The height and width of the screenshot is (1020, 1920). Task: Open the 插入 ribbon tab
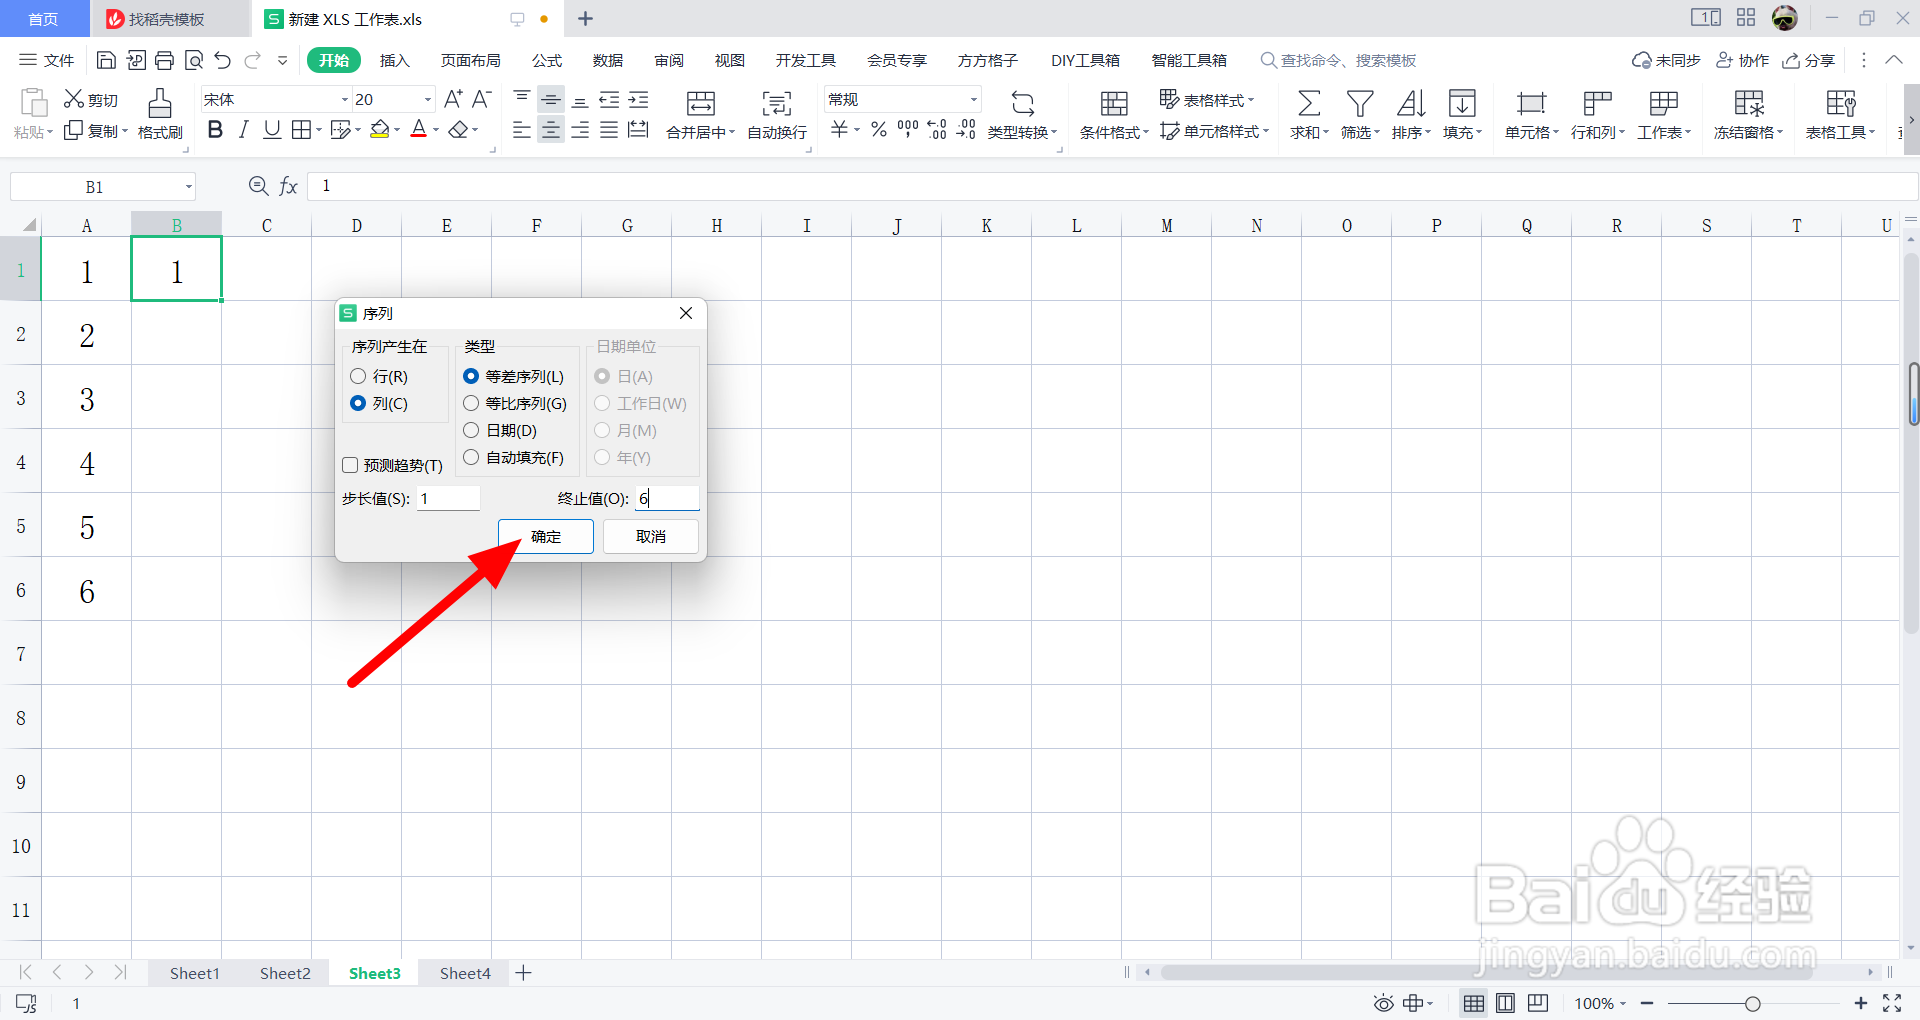[395, 61]
